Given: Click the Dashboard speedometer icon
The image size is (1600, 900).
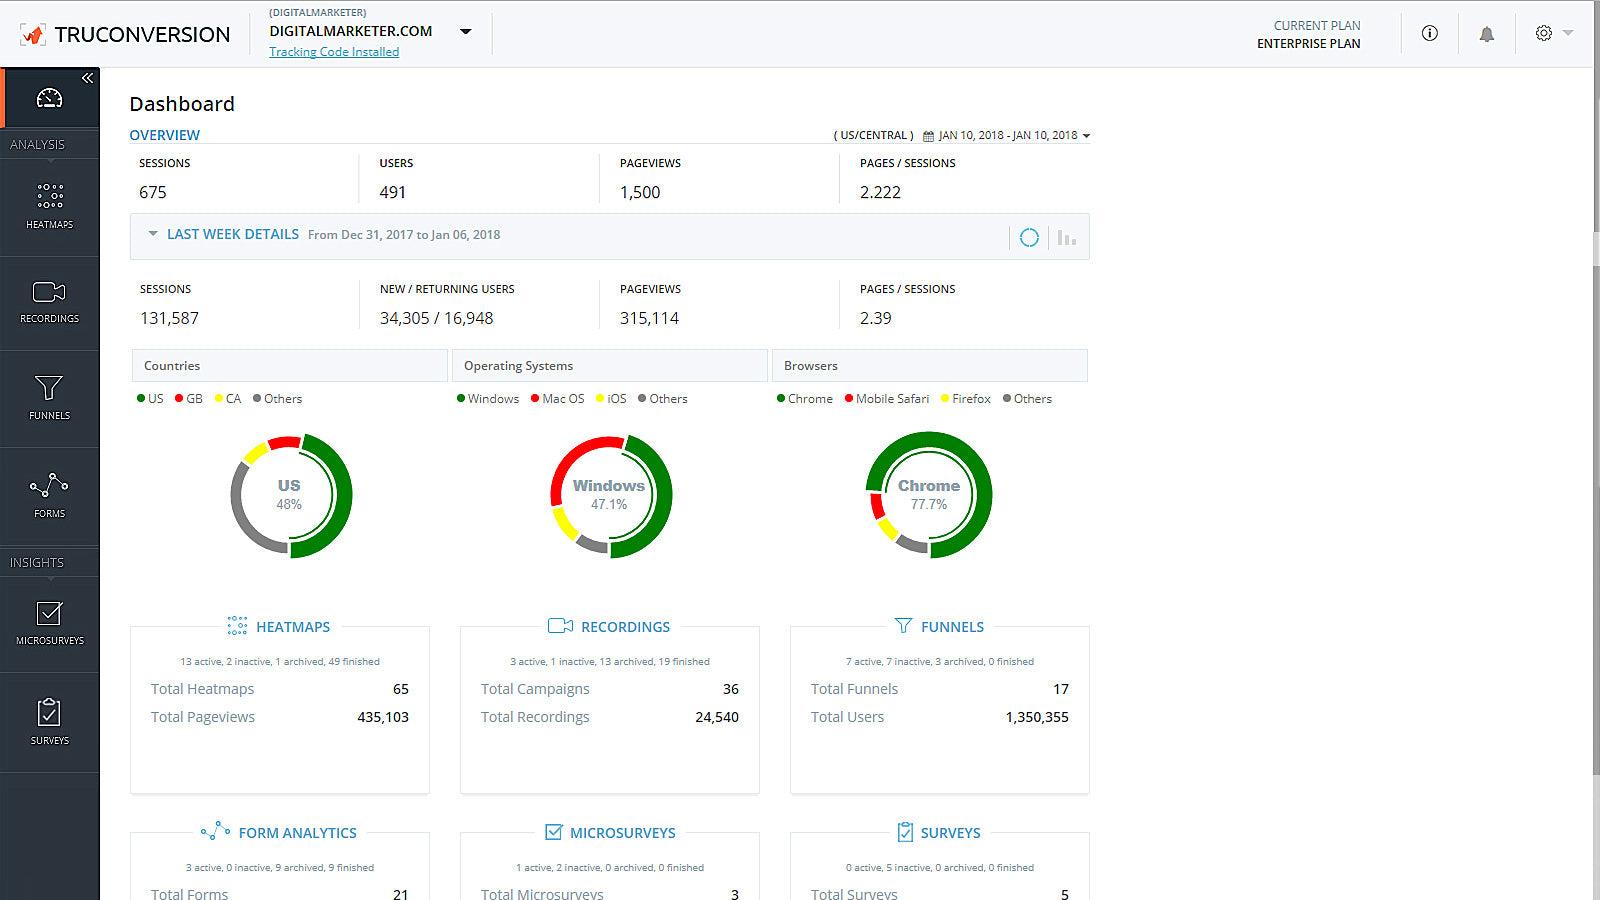Looking at the screenshot, I should 49,97.
